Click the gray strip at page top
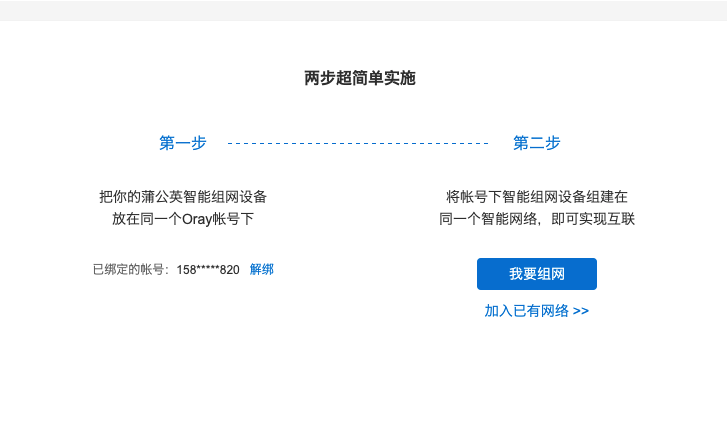 [363, 10]
